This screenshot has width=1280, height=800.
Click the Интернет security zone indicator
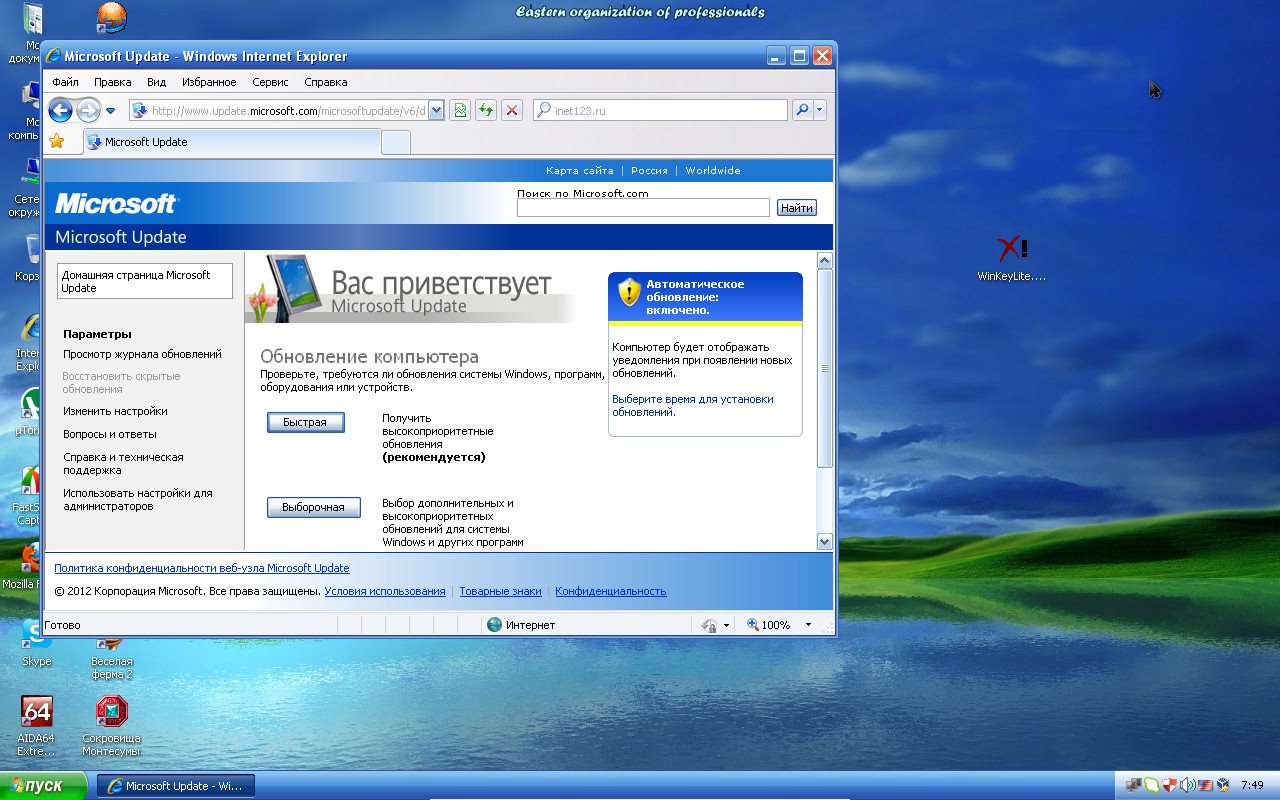520,625
